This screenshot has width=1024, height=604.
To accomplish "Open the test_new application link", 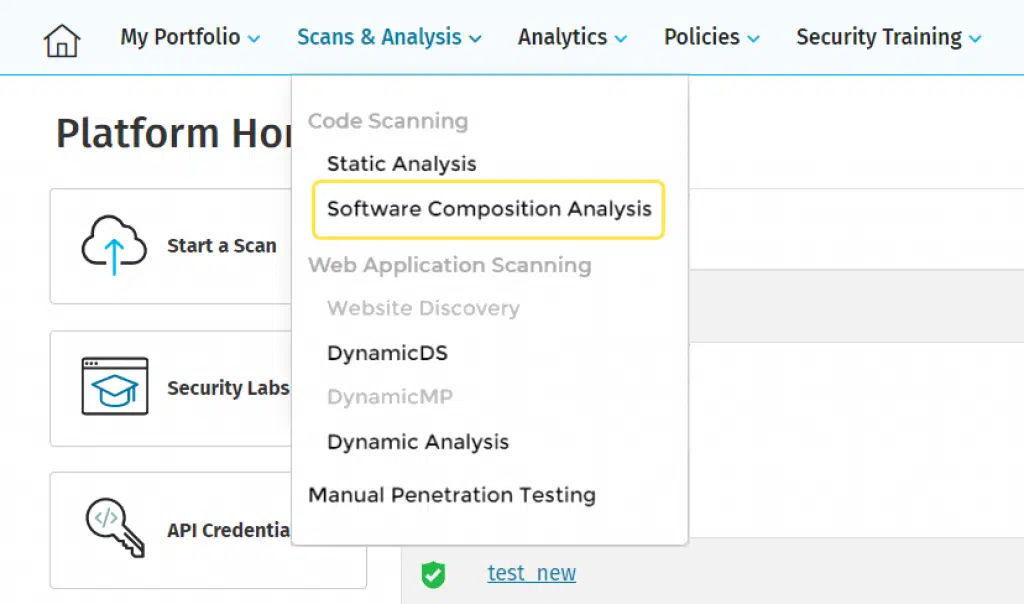I will pos(532,573).
